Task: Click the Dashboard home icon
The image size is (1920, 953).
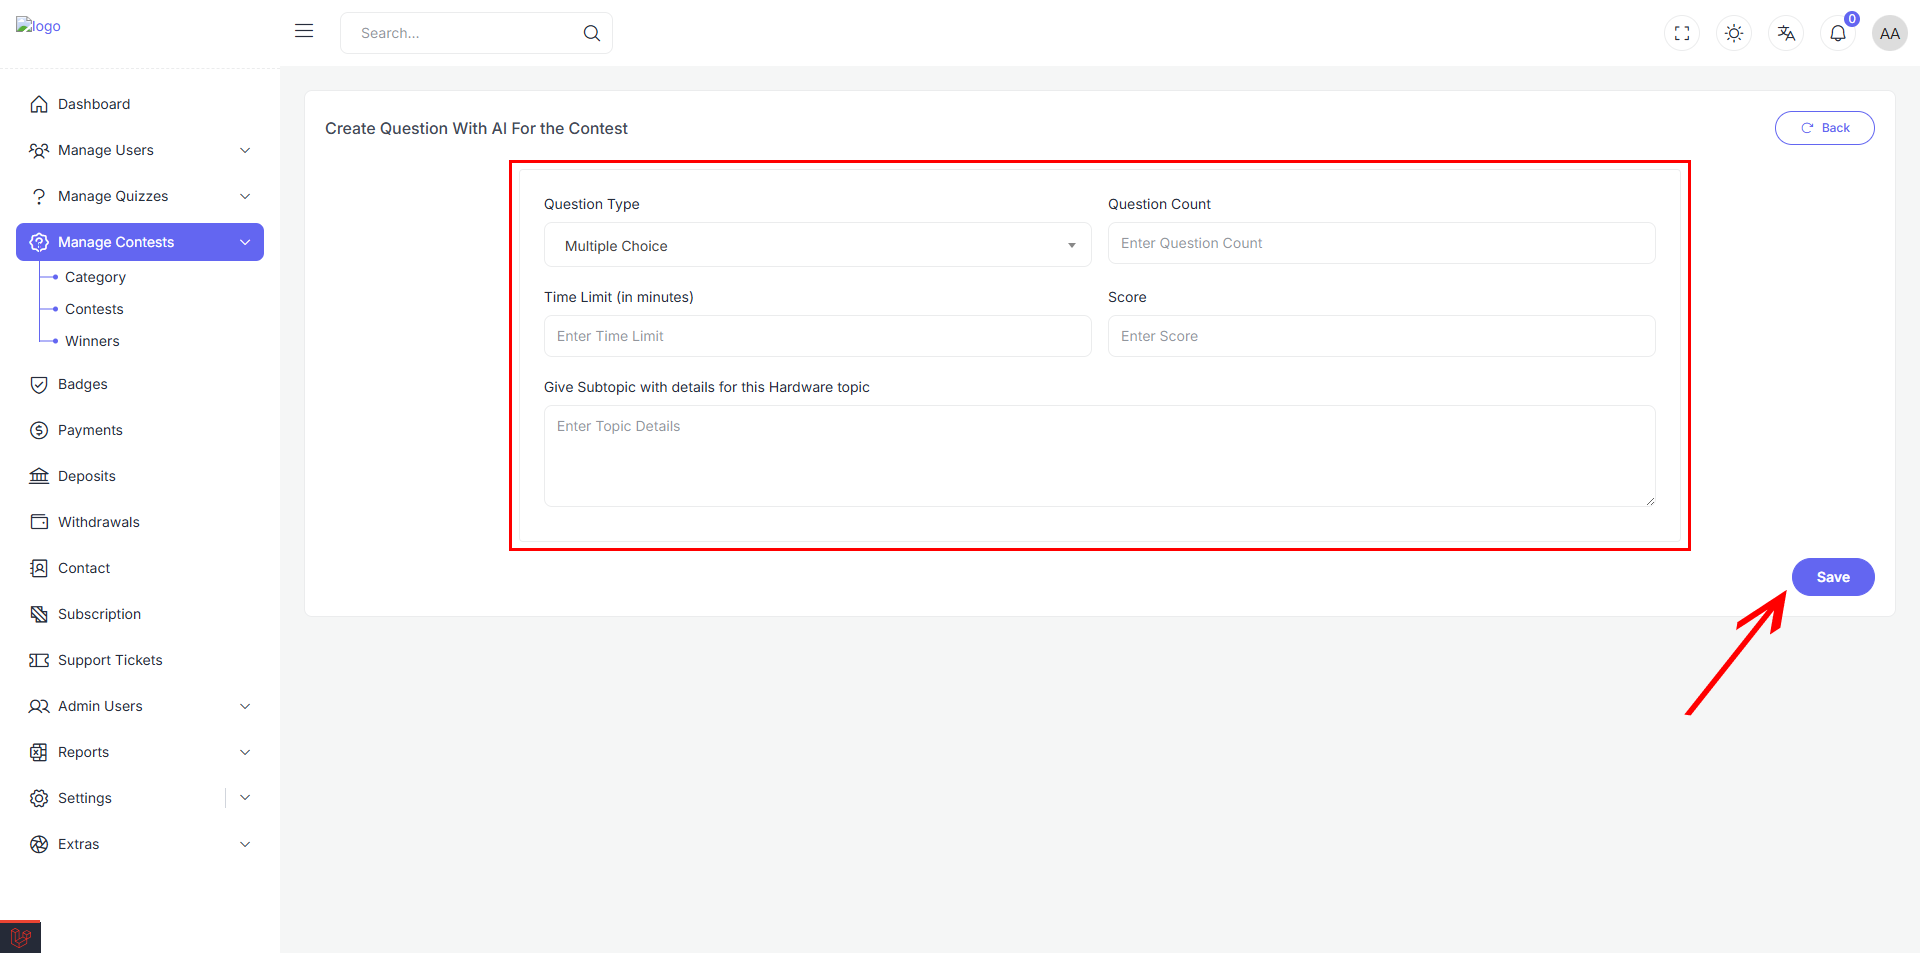Action: (x=39, y=104)
